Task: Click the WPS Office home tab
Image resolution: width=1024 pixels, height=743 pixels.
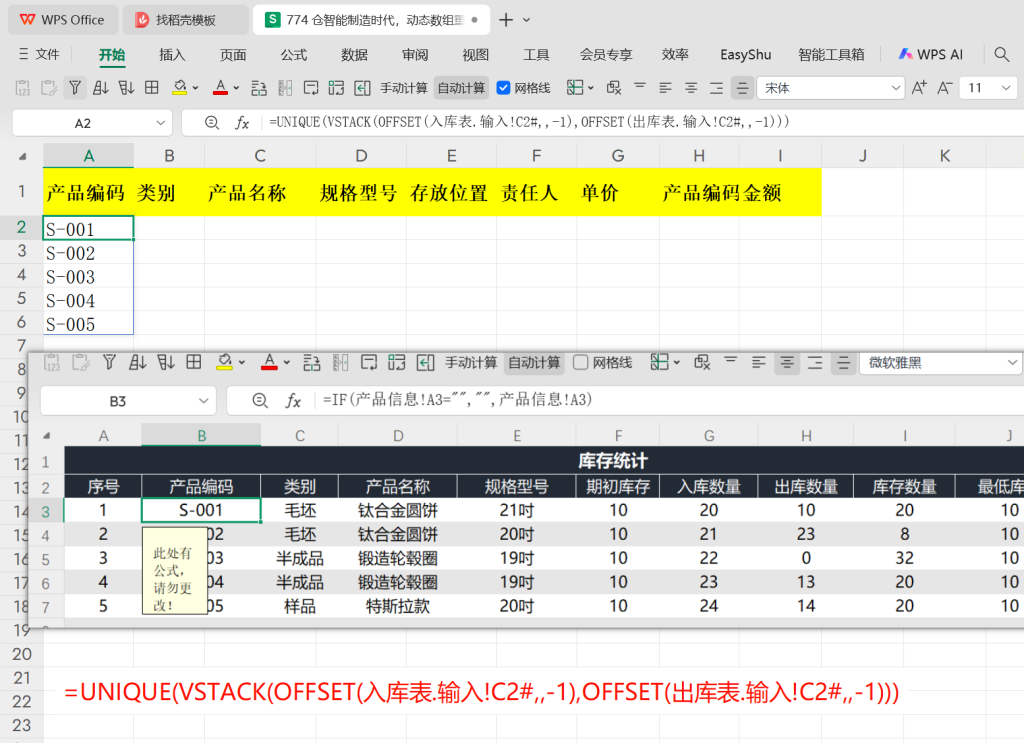Action: (x=63, y=20)
